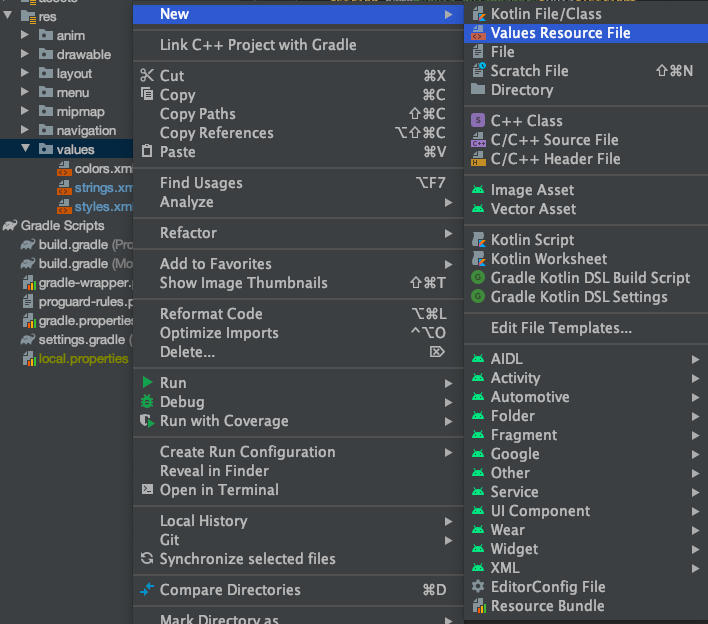Select Gradle Scripts node

(x=62, y=225)
